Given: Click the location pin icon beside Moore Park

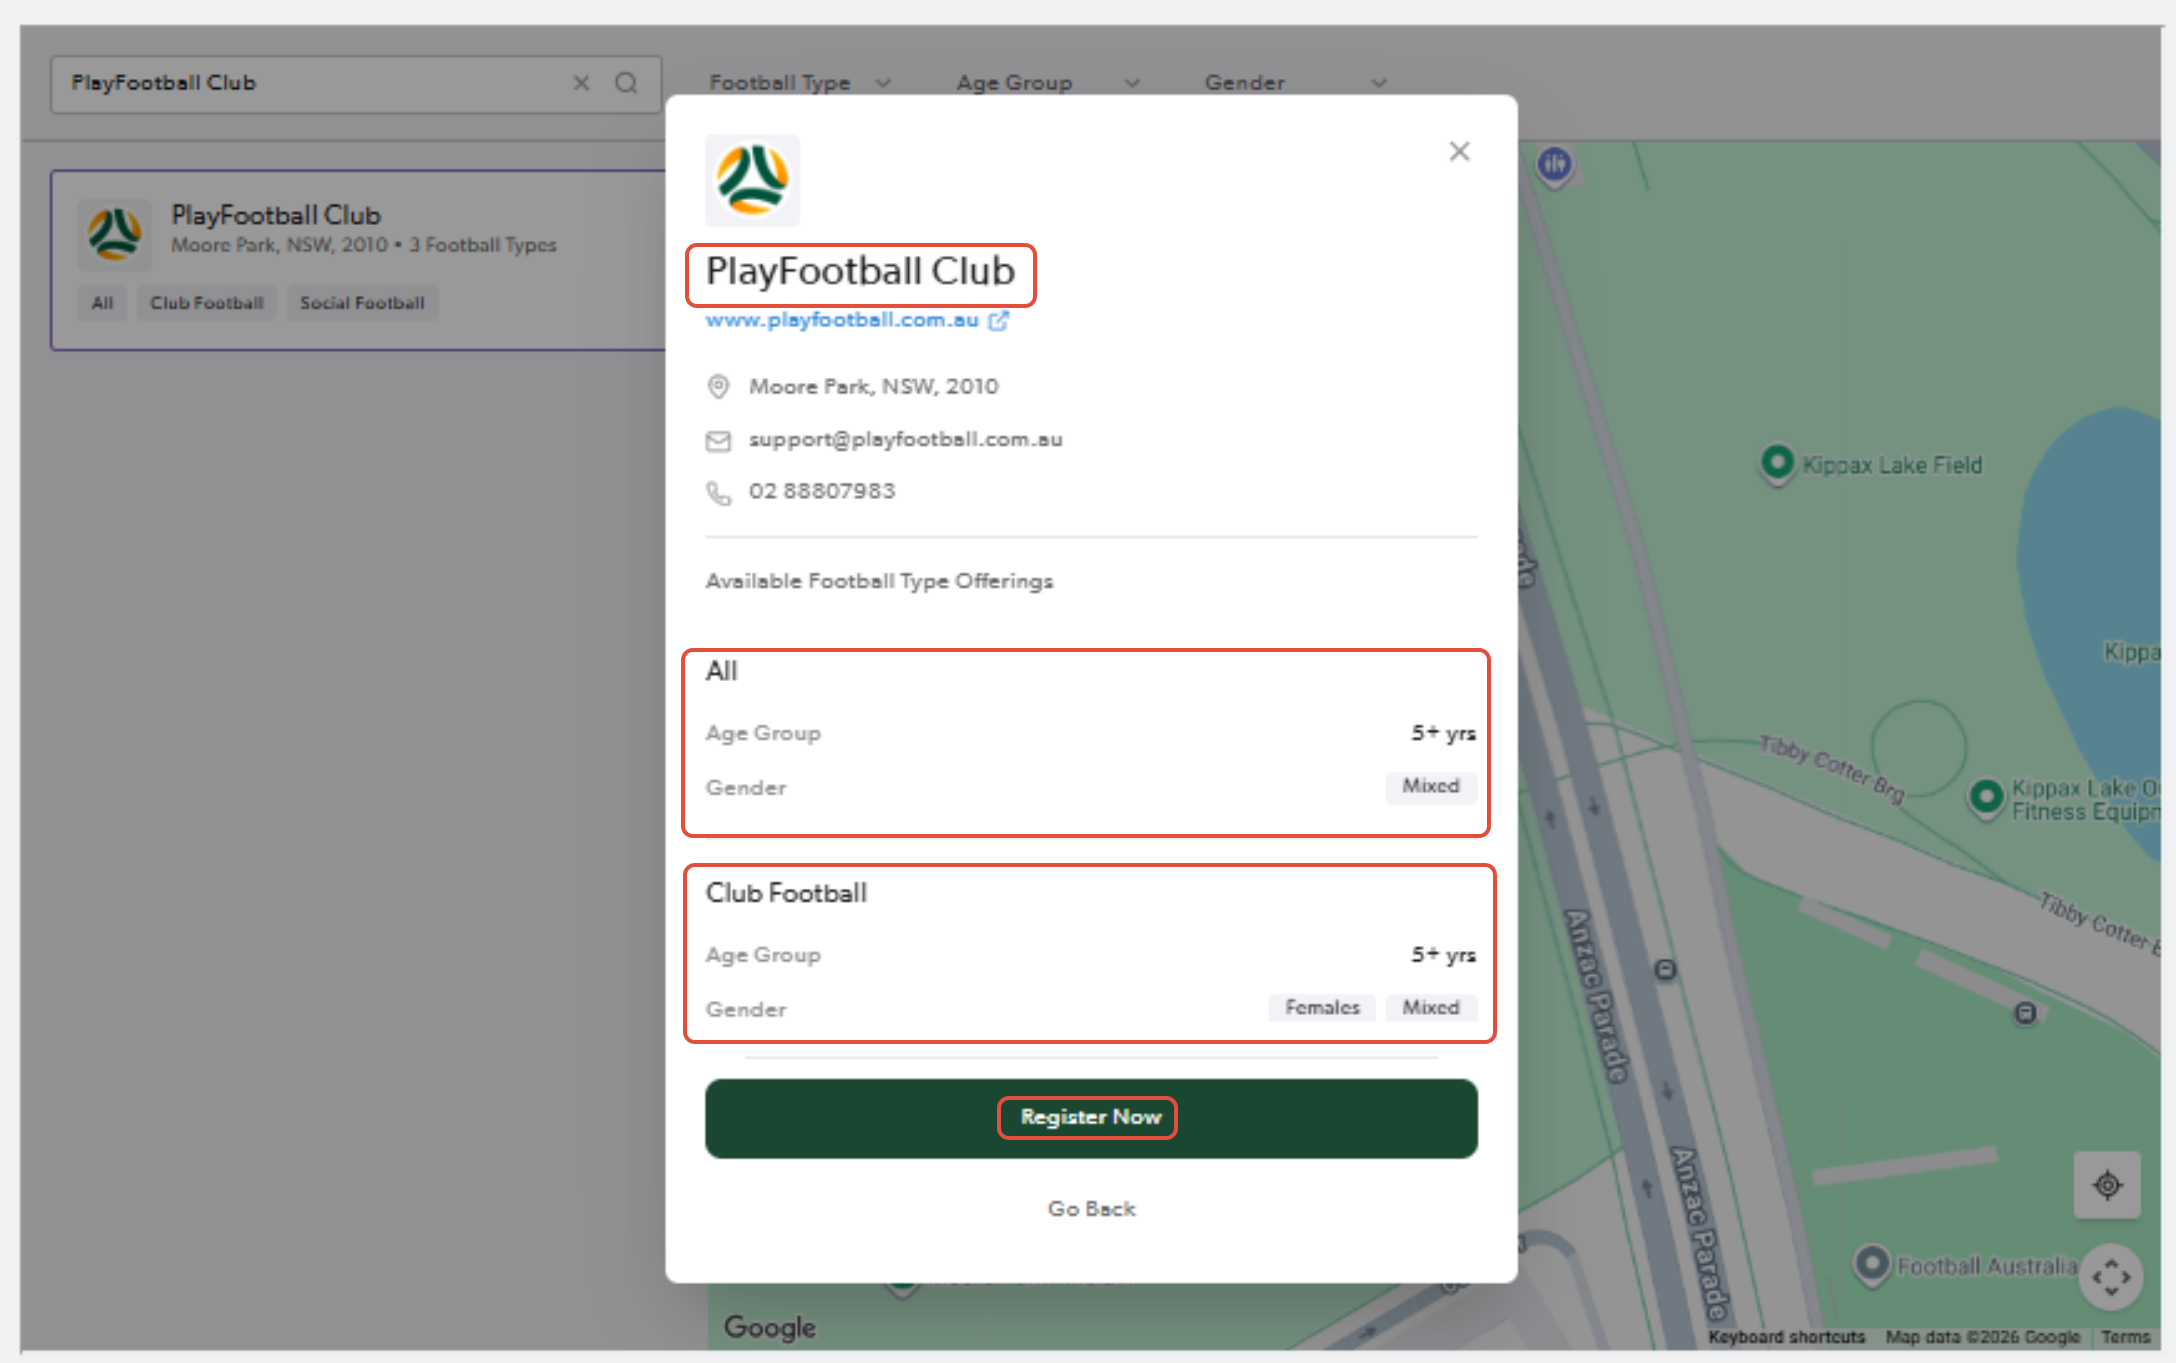Looking at the screenshot, I should coord(718,387).
